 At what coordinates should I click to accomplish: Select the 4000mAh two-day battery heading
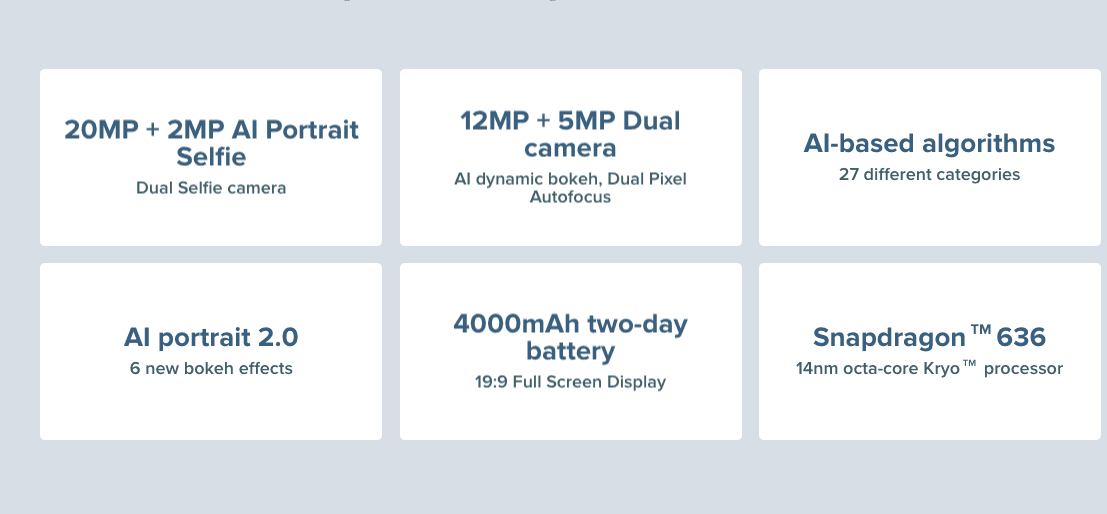pos(570,337)
